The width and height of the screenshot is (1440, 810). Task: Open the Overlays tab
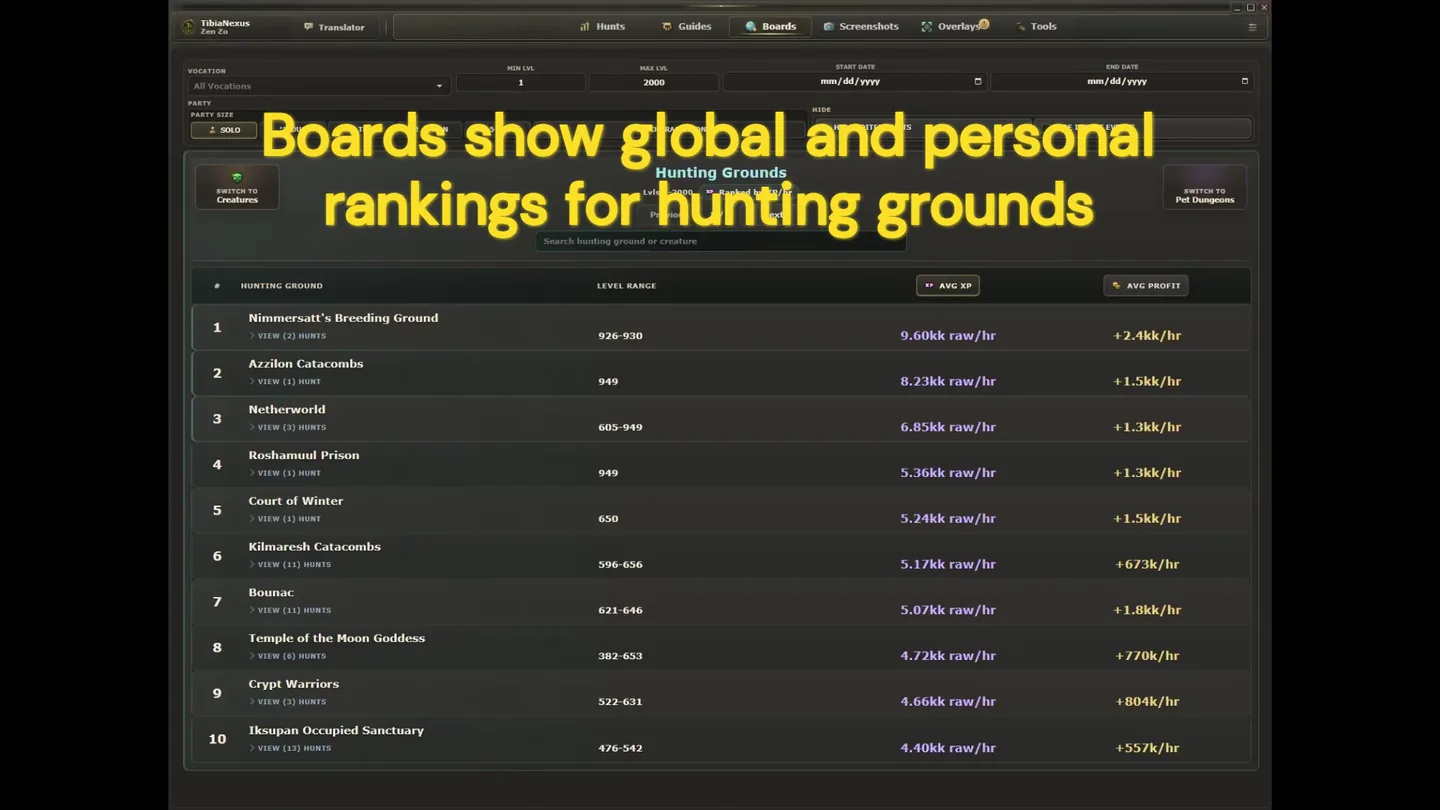coord(951,26)
